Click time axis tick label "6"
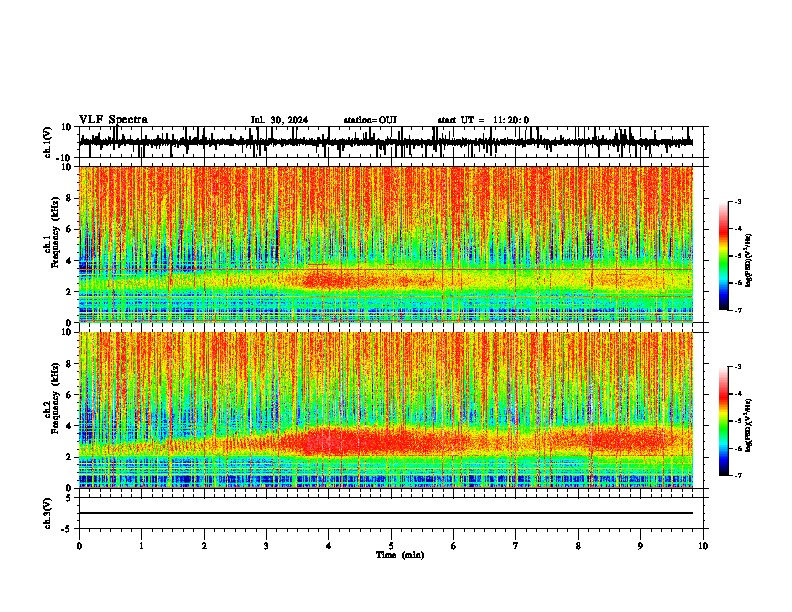 (454, 546)
